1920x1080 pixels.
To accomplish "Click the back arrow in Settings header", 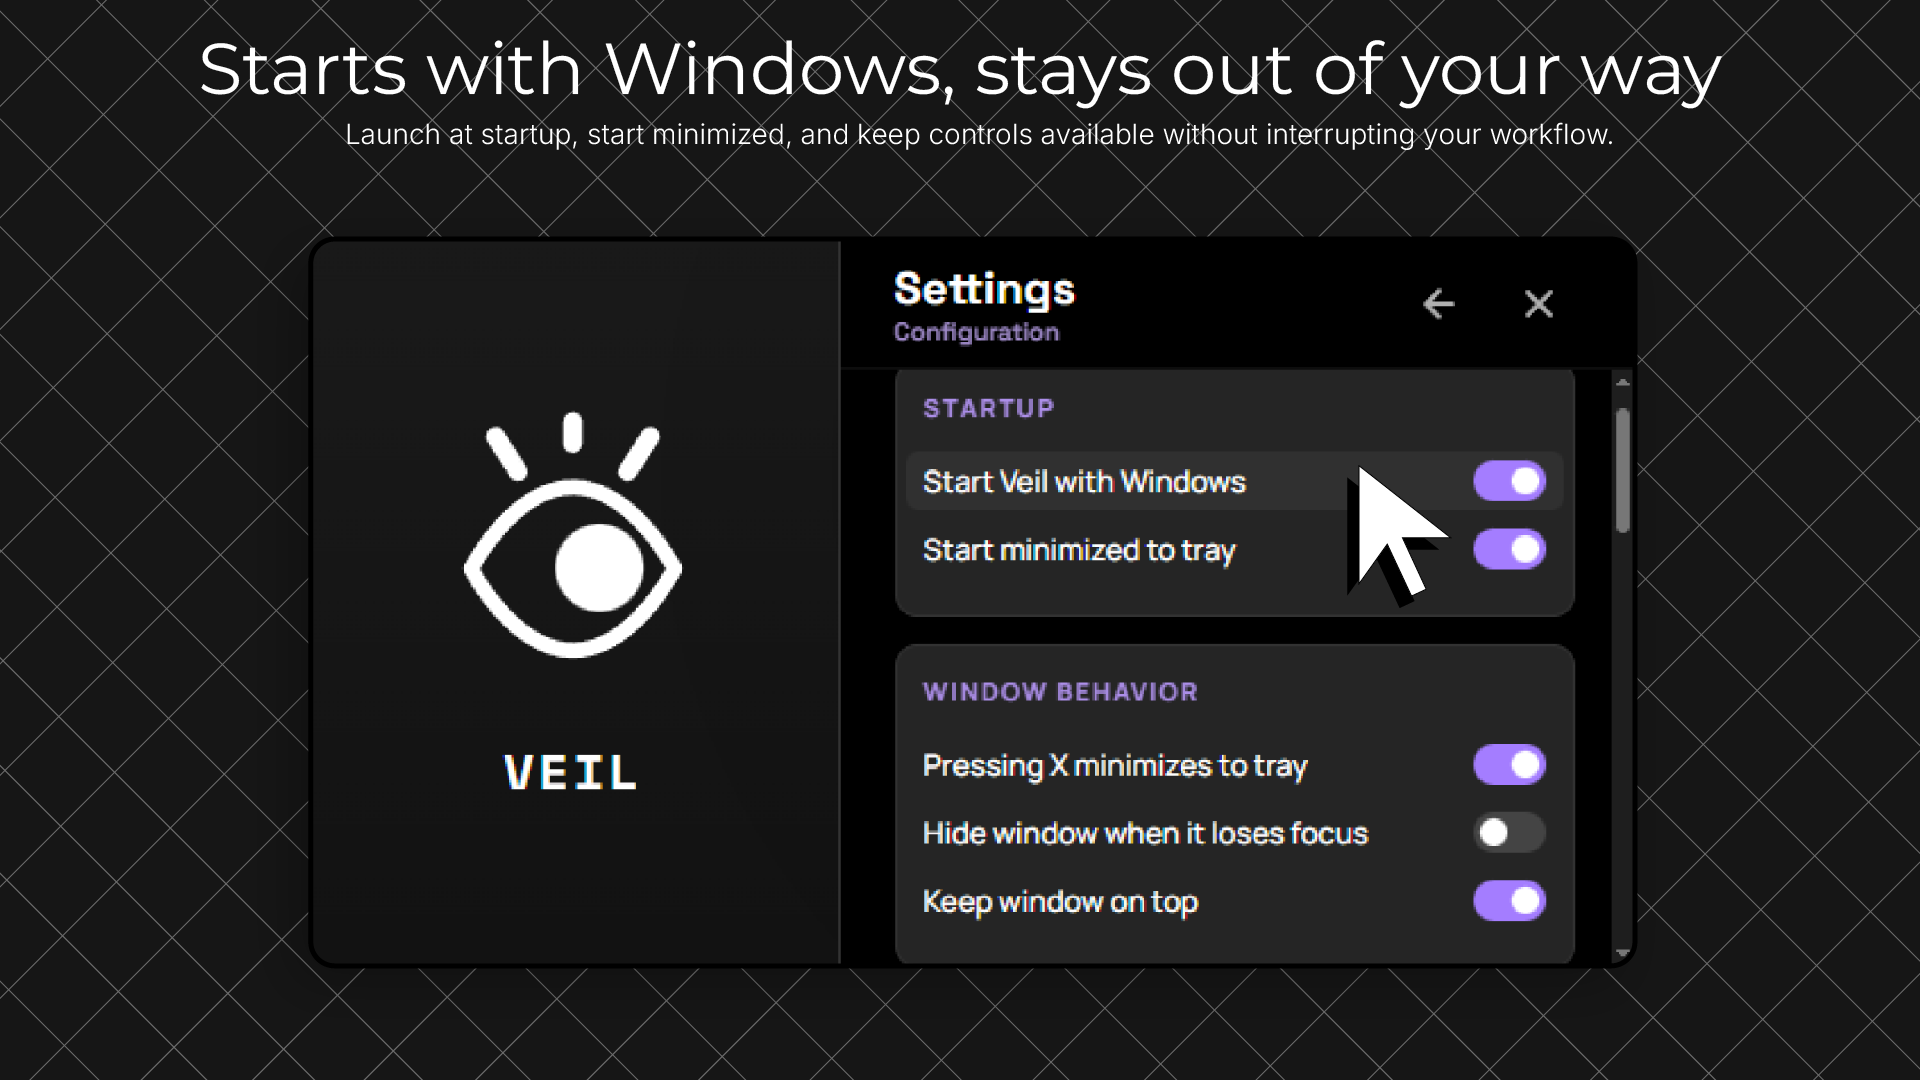I will (1440, 305).
